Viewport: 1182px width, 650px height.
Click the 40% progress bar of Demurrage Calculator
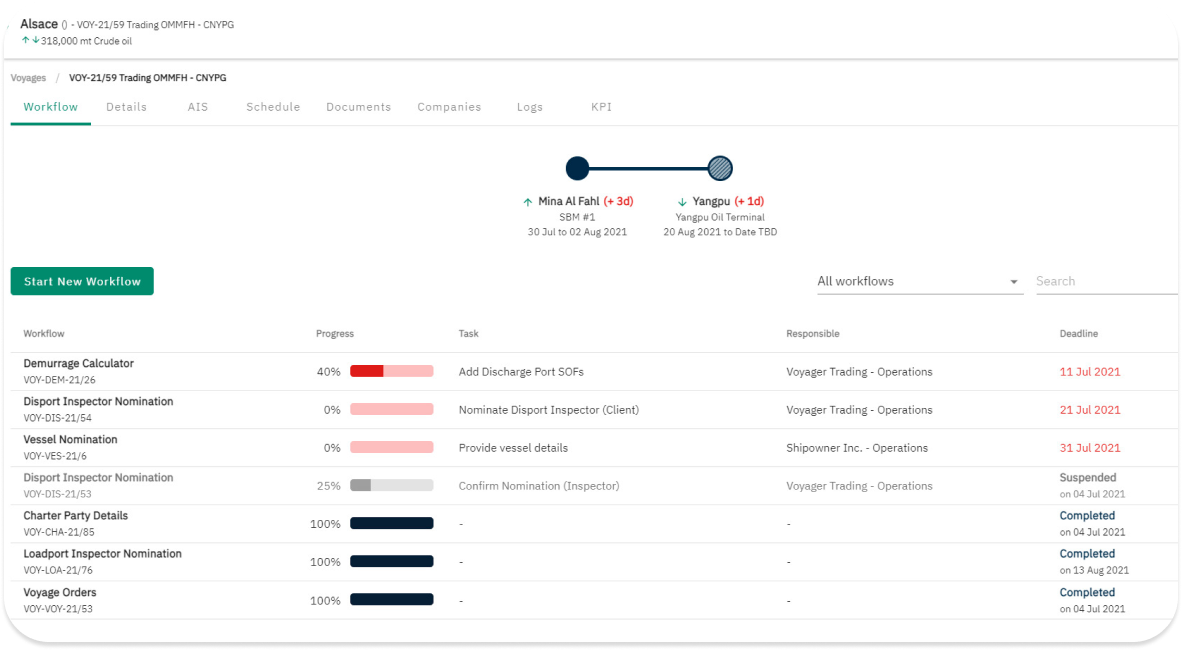coord(392,371)
